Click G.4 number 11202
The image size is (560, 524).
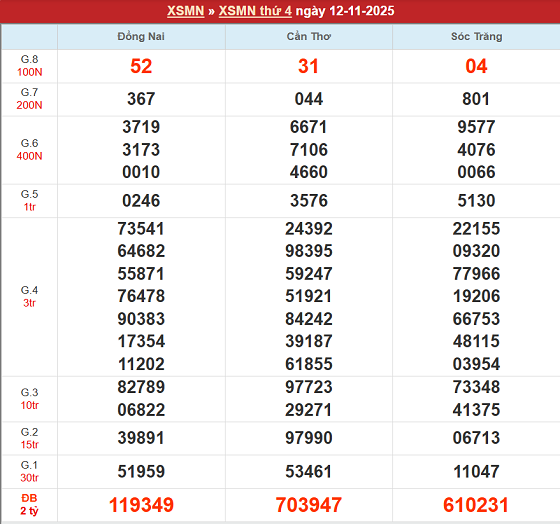click(x=141, y=364)
